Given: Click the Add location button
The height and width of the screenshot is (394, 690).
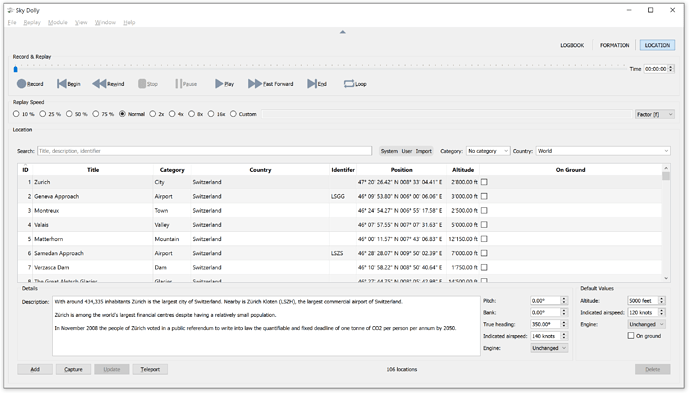Looking at the screenshot, I should [x=35, y=369].
